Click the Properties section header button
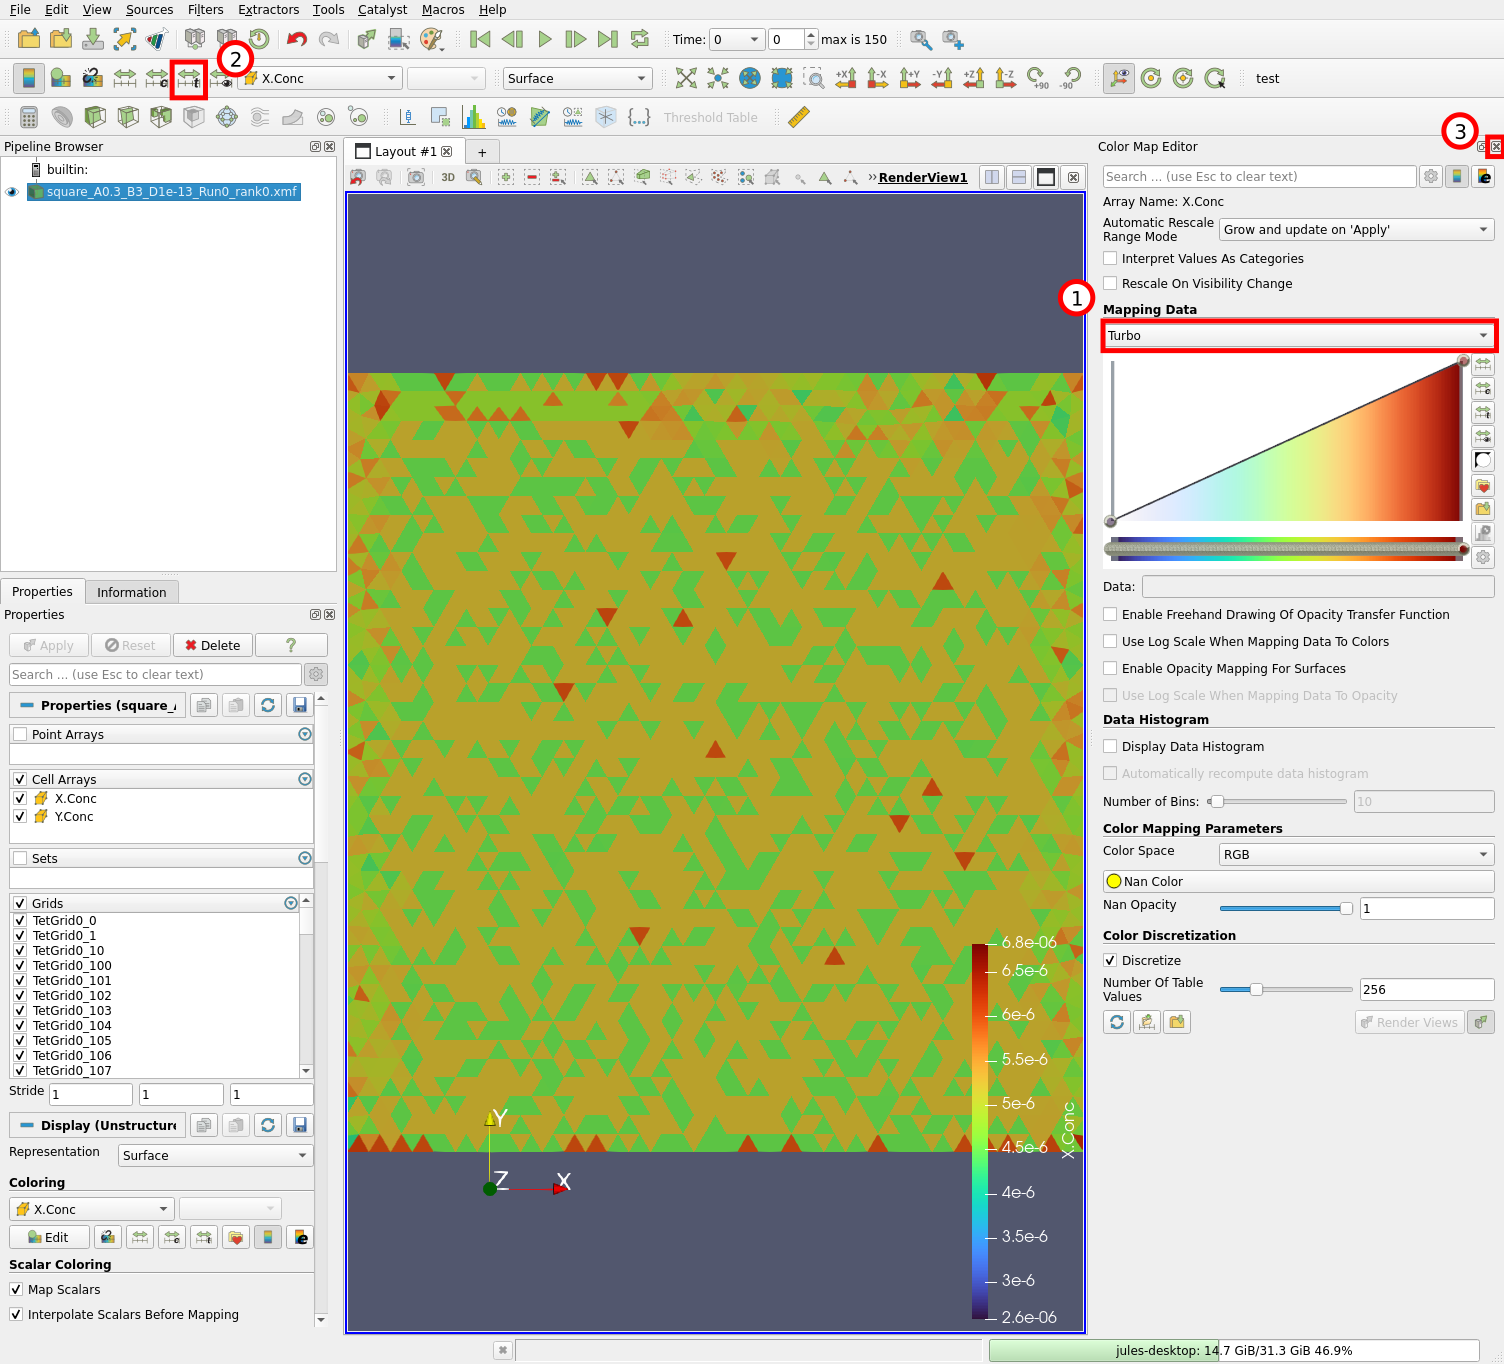Screen dimensions: 1504x1364 98,705
